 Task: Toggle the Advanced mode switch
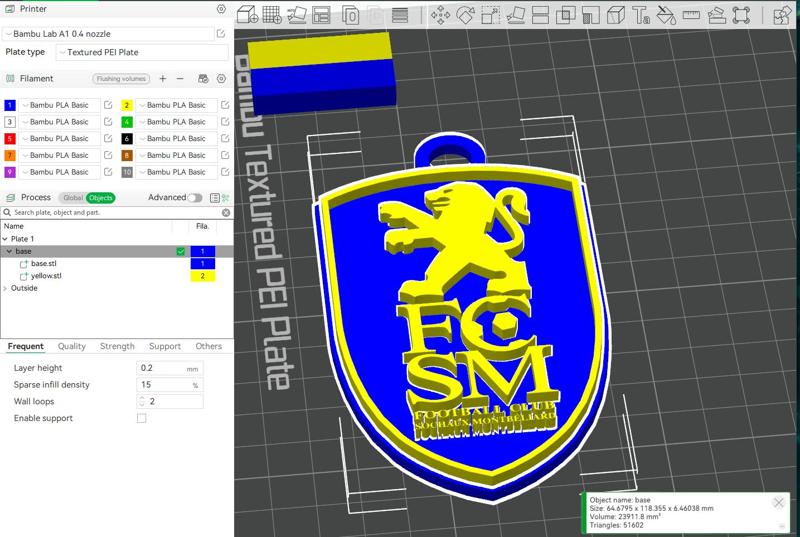194,198
